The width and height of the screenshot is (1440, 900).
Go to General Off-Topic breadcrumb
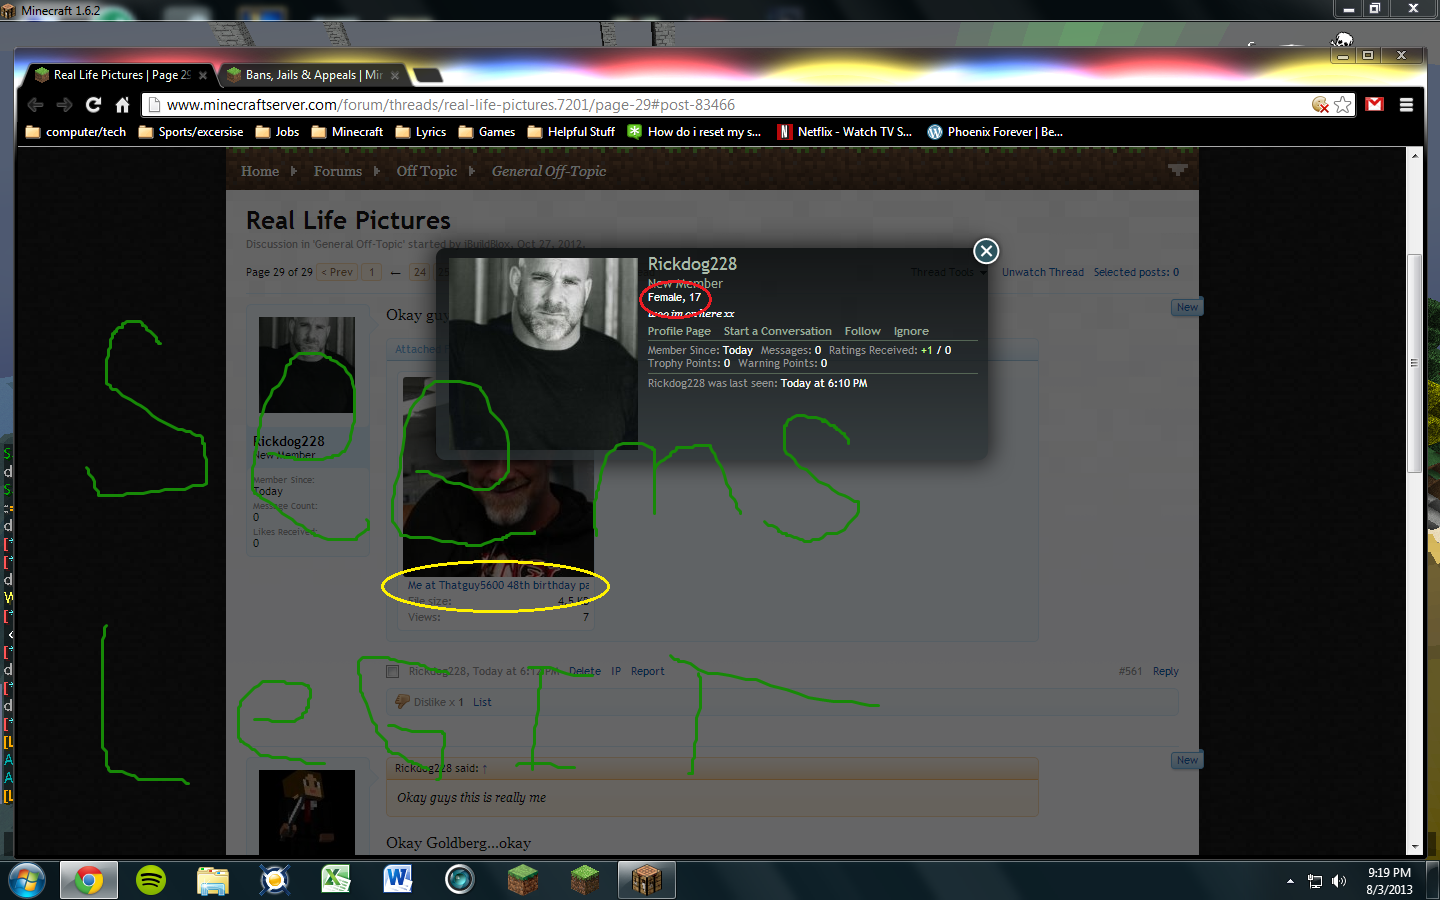pos(549,171)
